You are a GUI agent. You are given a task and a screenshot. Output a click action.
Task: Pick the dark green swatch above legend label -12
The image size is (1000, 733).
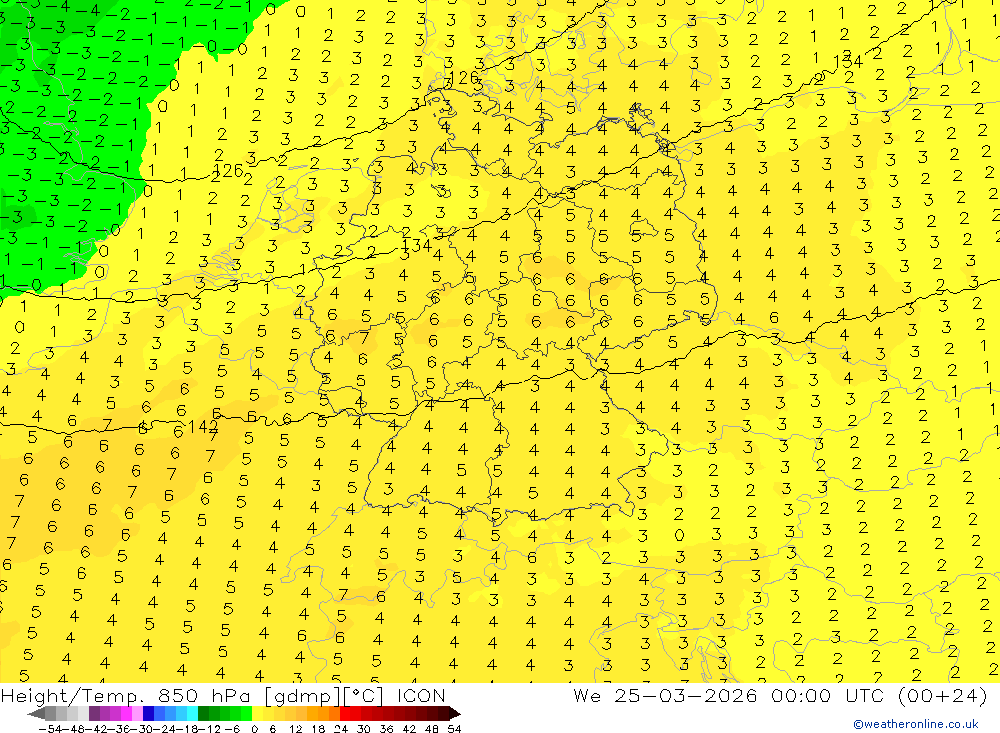click(203, 714)
